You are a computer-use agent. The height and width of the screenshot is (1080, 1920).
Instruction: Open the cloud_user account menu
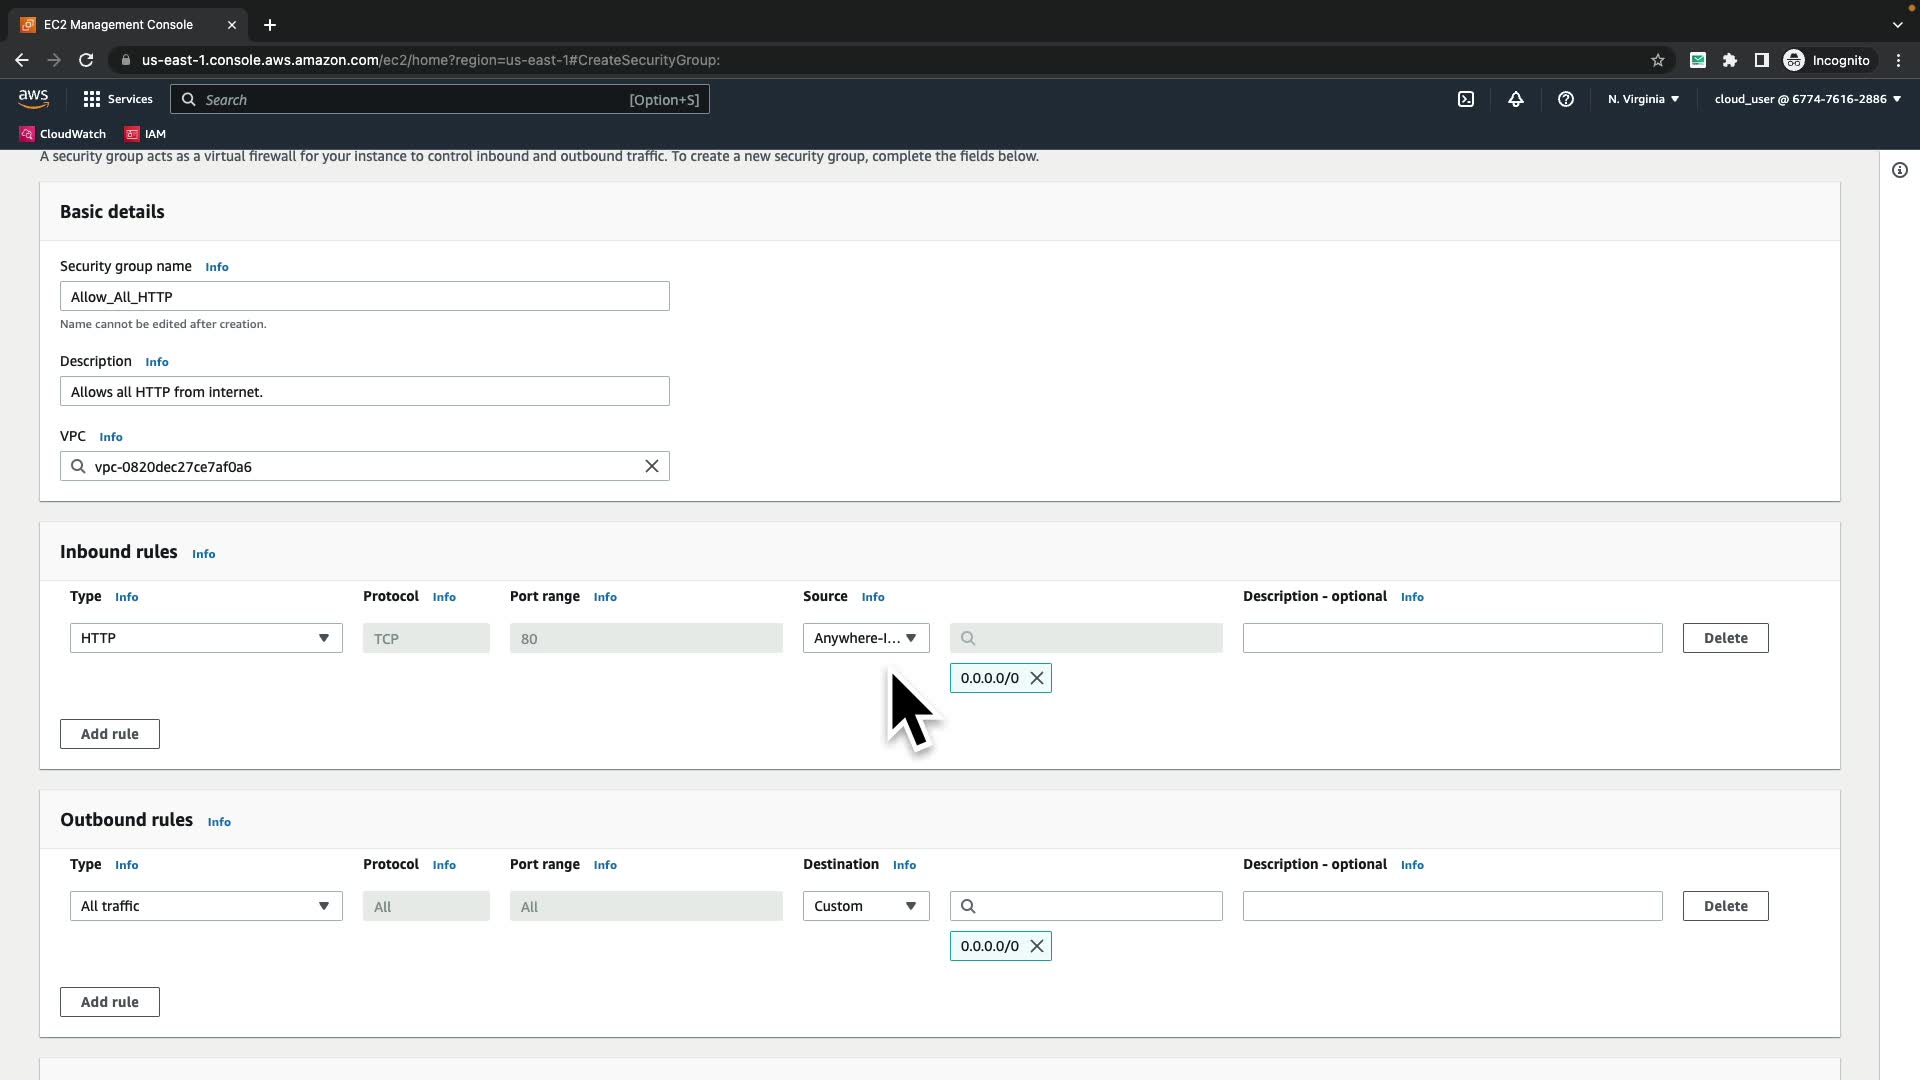pos(1807,99)
